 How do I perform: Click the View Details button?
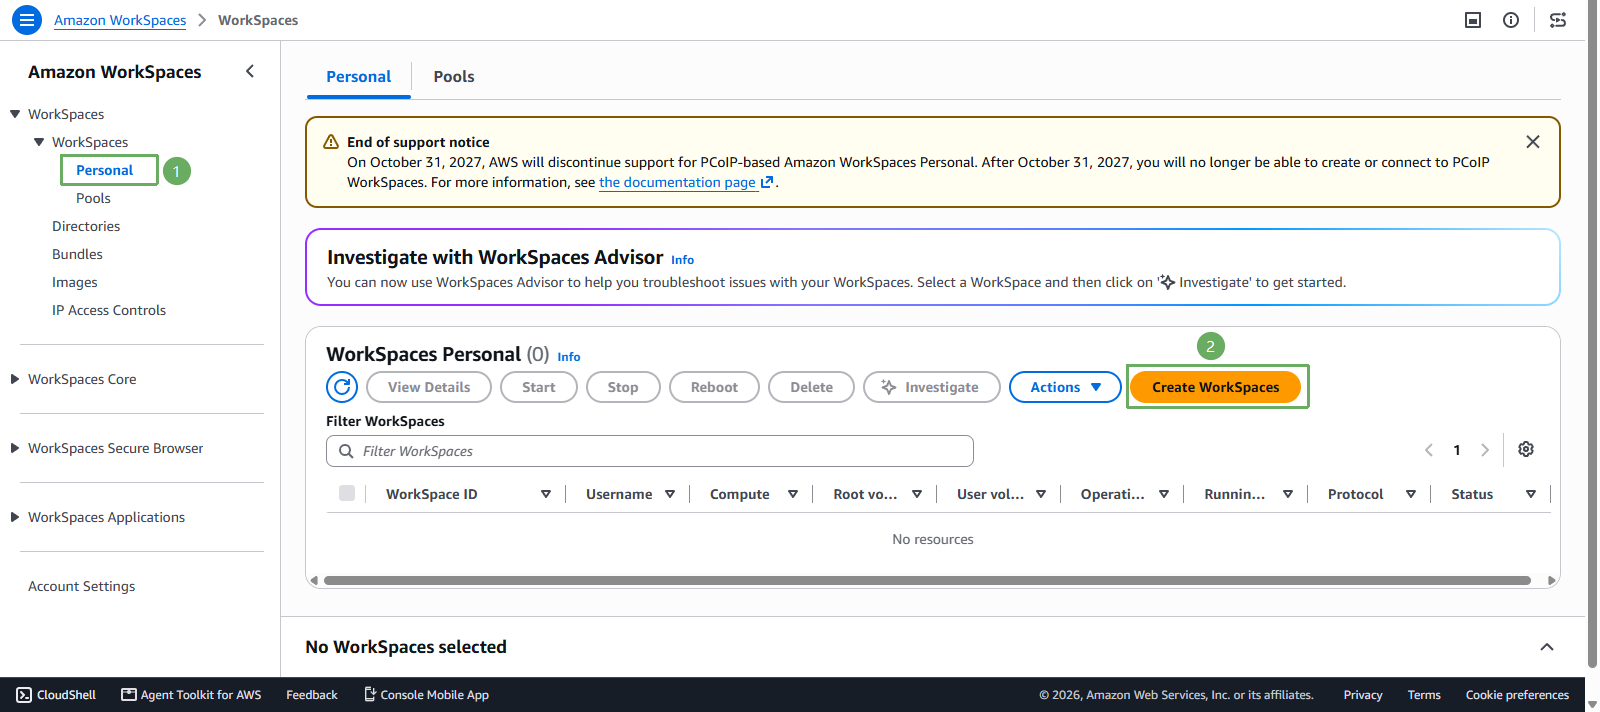tap(429, 387)
